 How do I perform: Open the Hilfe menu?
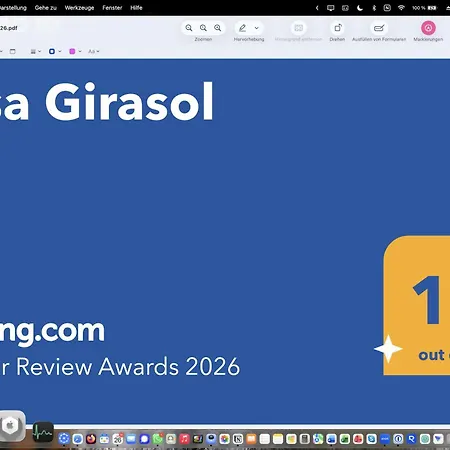tap(136, 8)
